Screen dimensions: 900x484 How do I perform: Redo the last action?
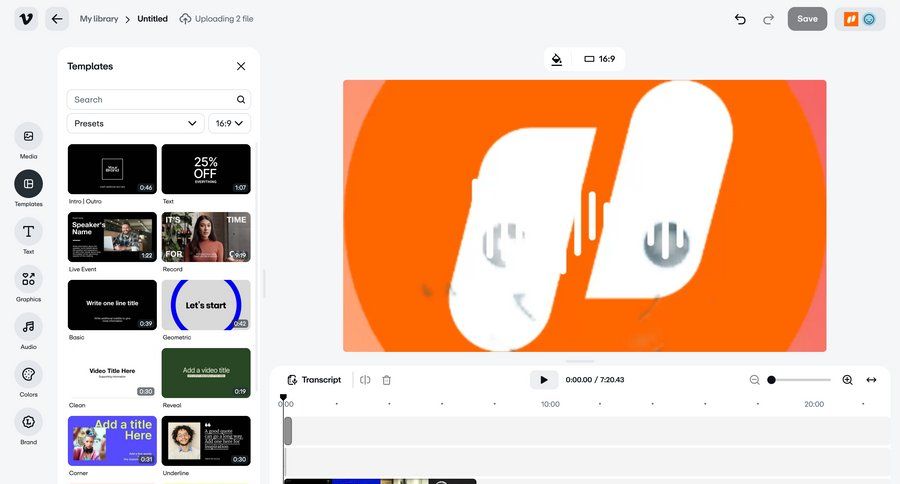point(768,19)
